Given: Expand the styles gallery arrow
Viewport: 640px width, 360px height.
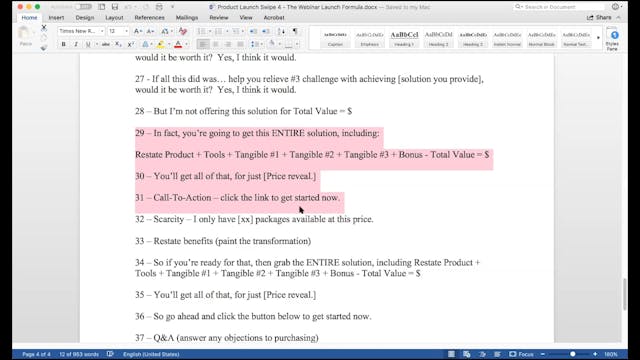Looking at the screenshot, I should tap(598, 38).
